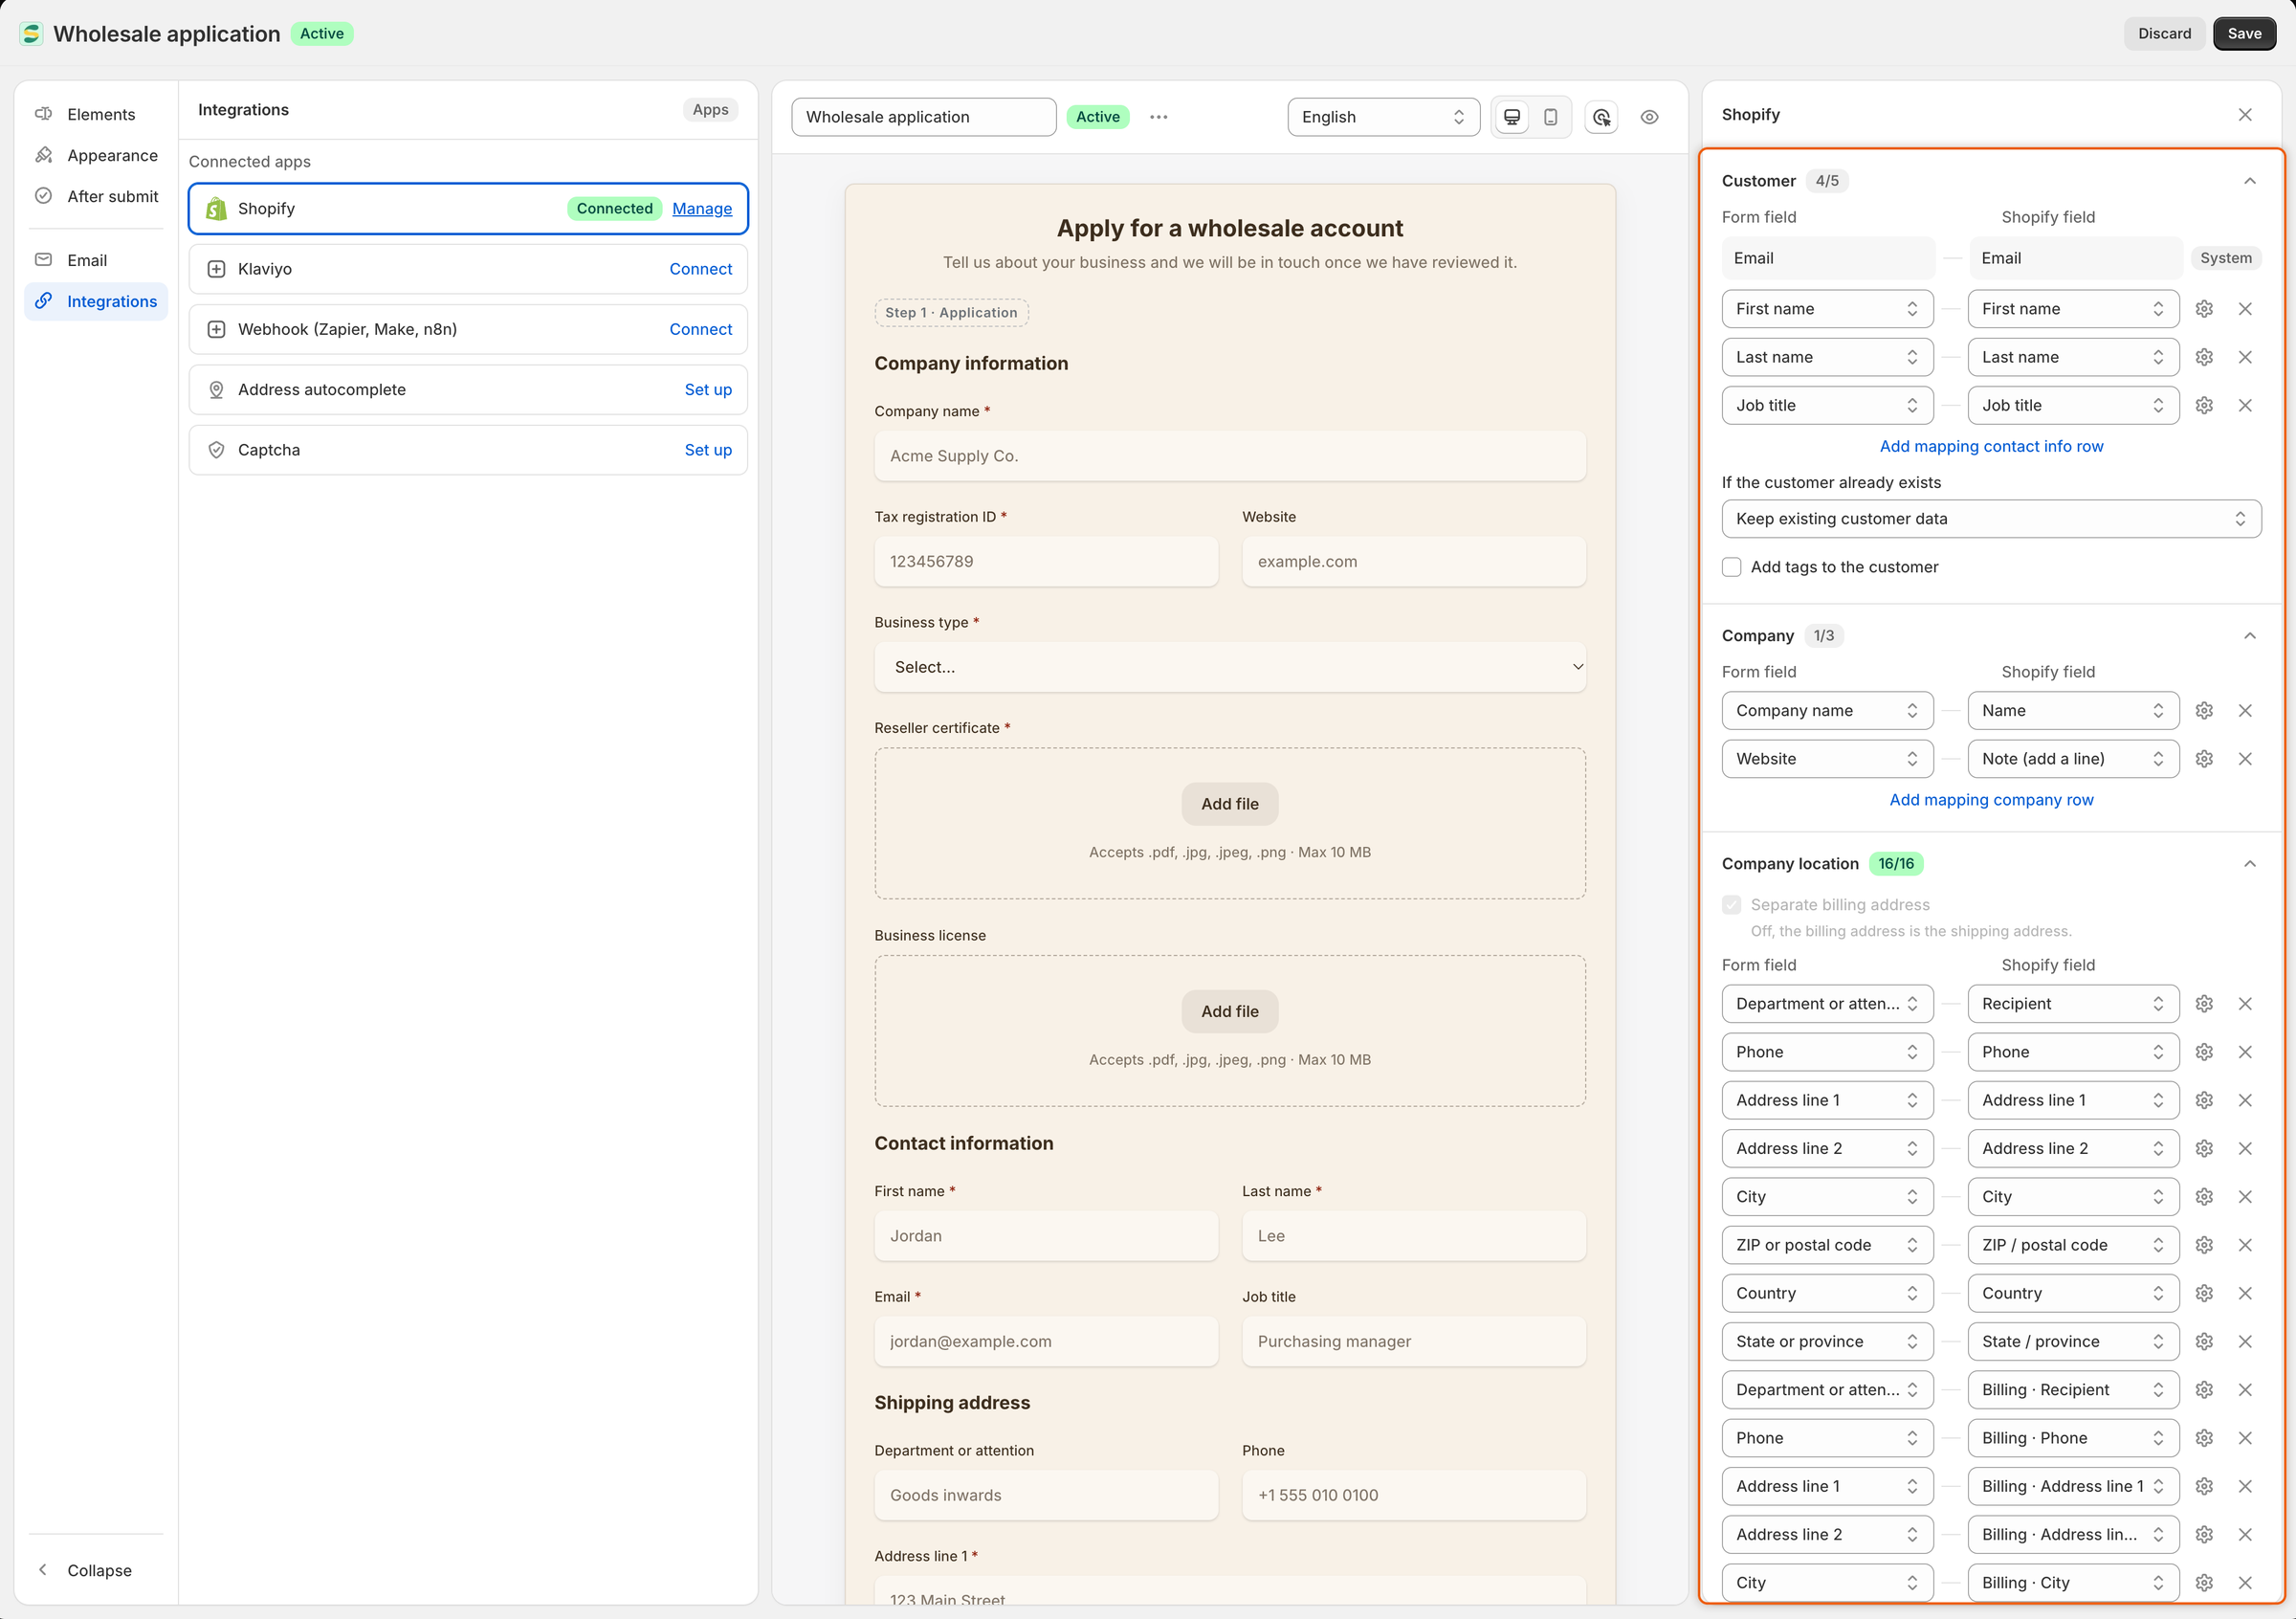Screen dimensions: 2296x1619
Task: Click the Captcha shield icon
Action: pyautogui.click(x=216, y=450)
